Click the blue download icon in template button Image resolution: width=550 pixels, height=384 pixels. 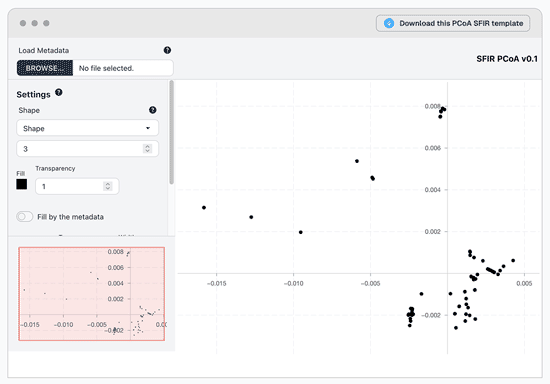click(x=389, y=23)
